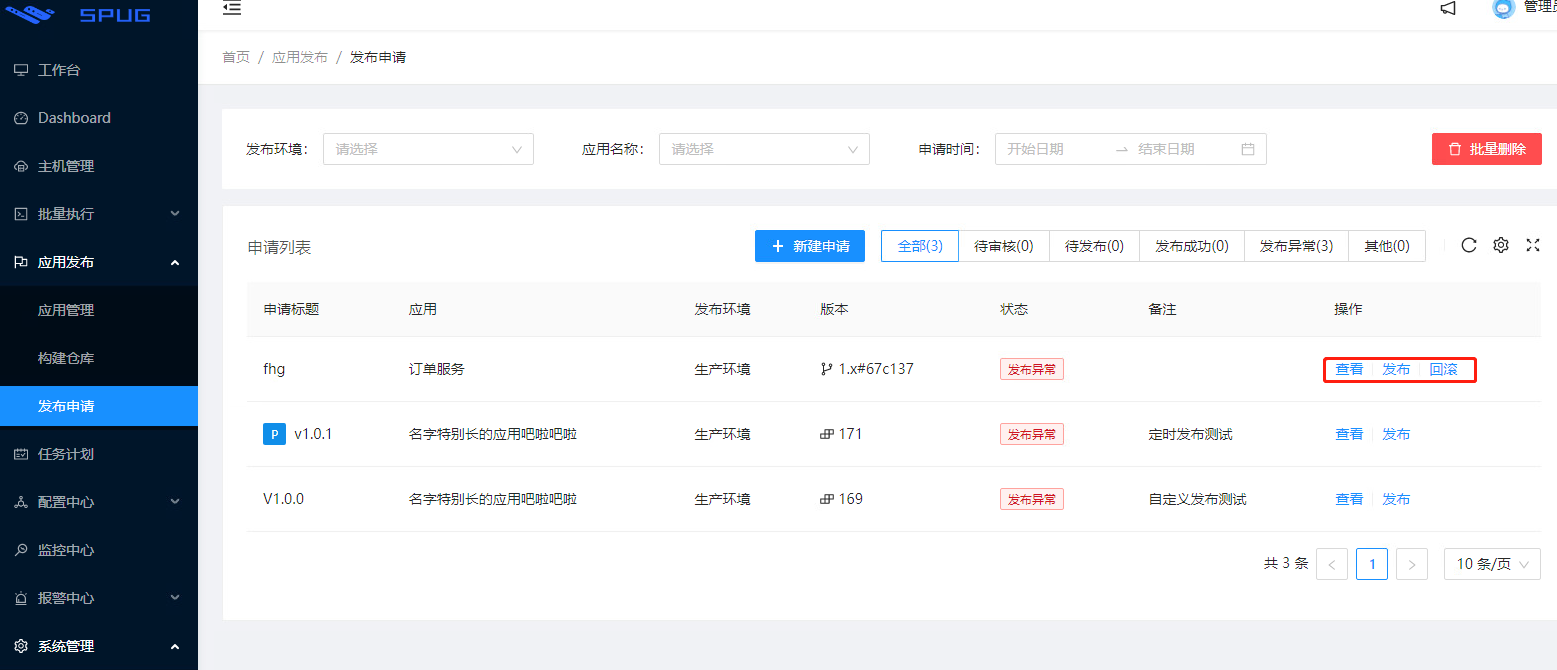
Task: Click 查看 for the fhg request
Action: click(x=1349, y=369)
